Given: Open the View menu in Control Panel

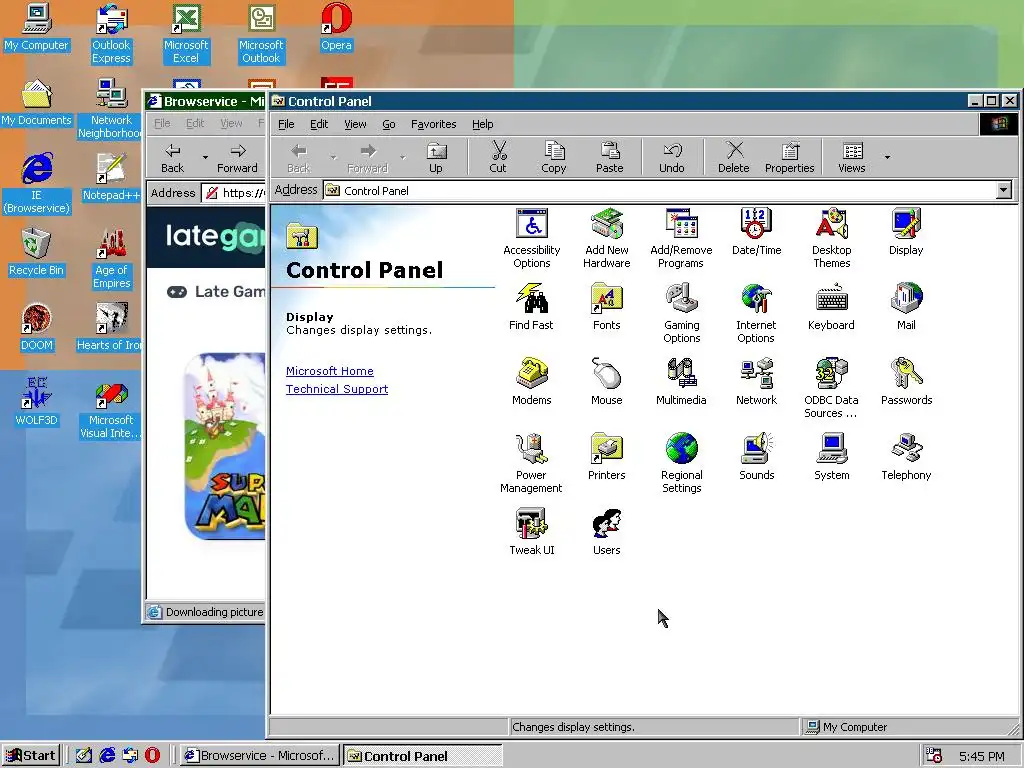Looking at the screenshot, I should coord(355,124).
